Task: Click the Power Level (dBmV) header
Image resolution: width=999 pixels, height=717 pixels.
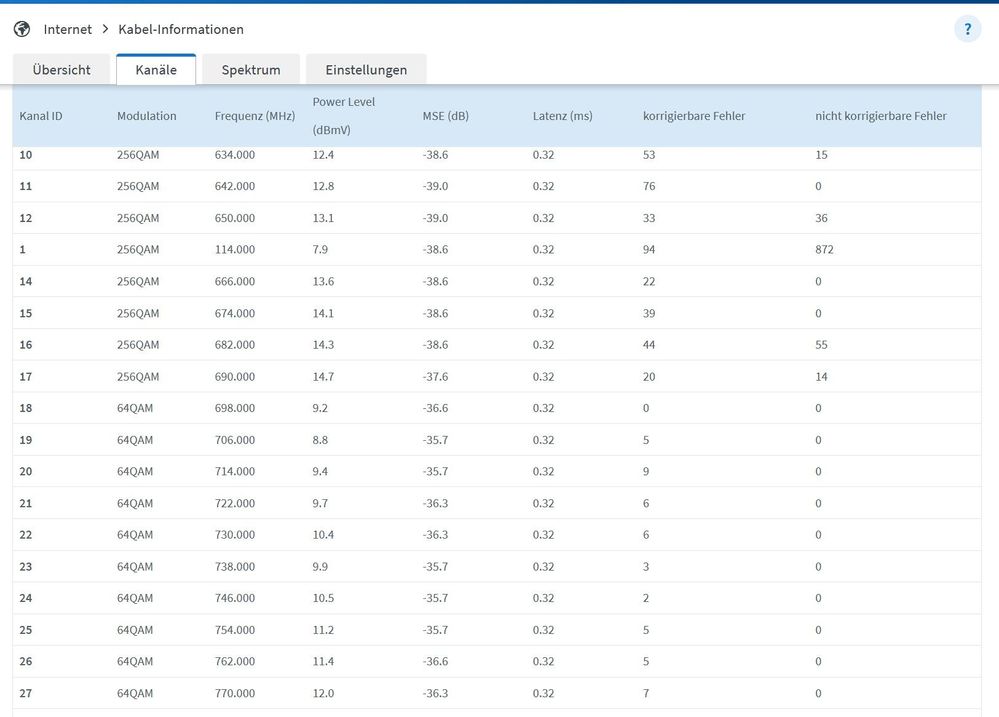Action: [343, 116]
